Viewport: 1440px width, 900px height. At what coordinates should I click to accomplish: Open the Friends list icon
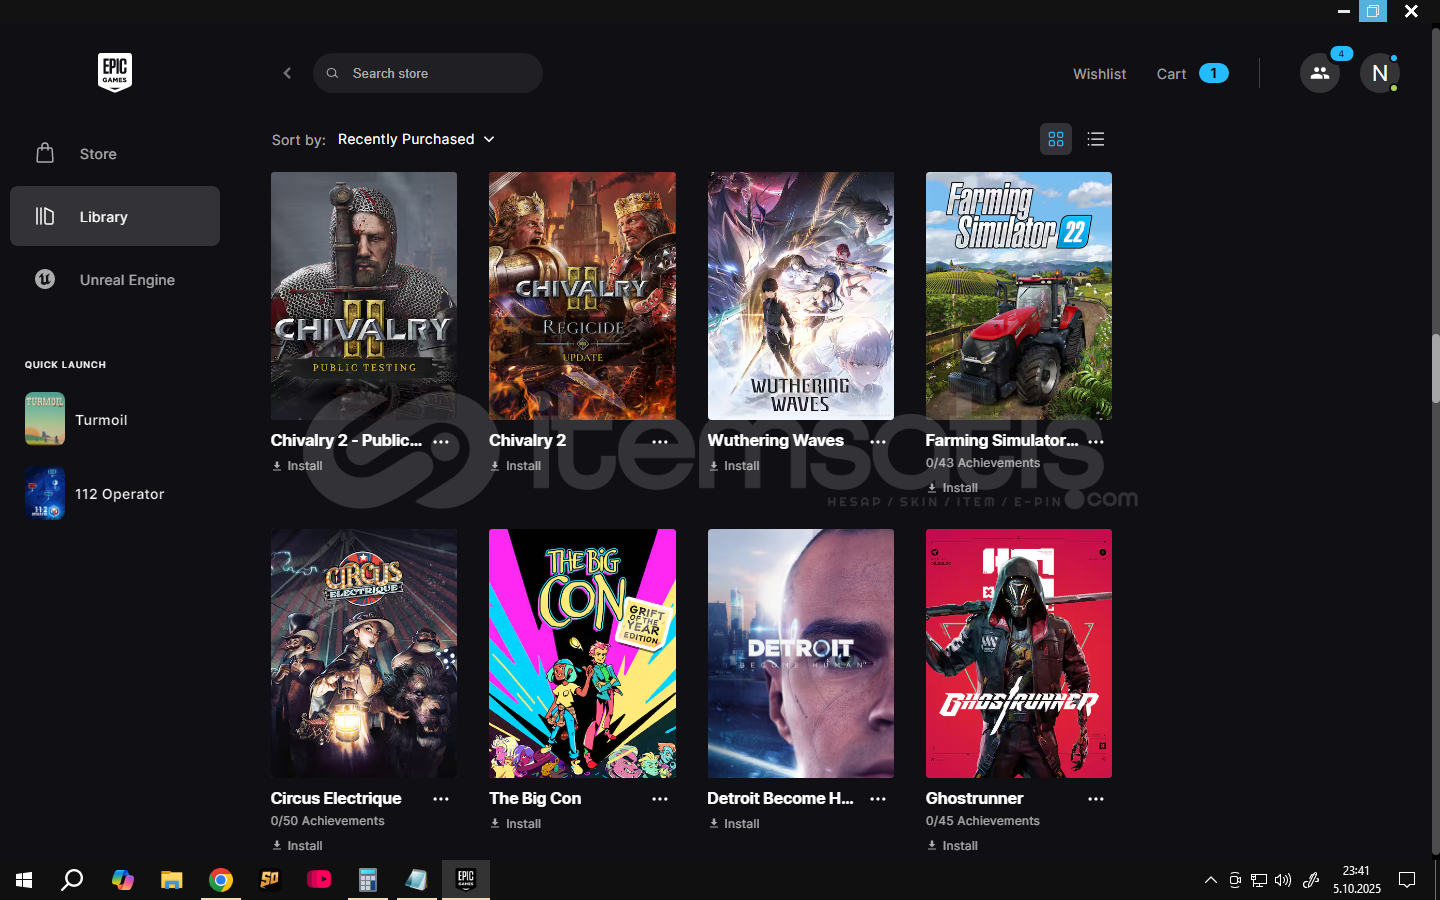[1320, 73]
